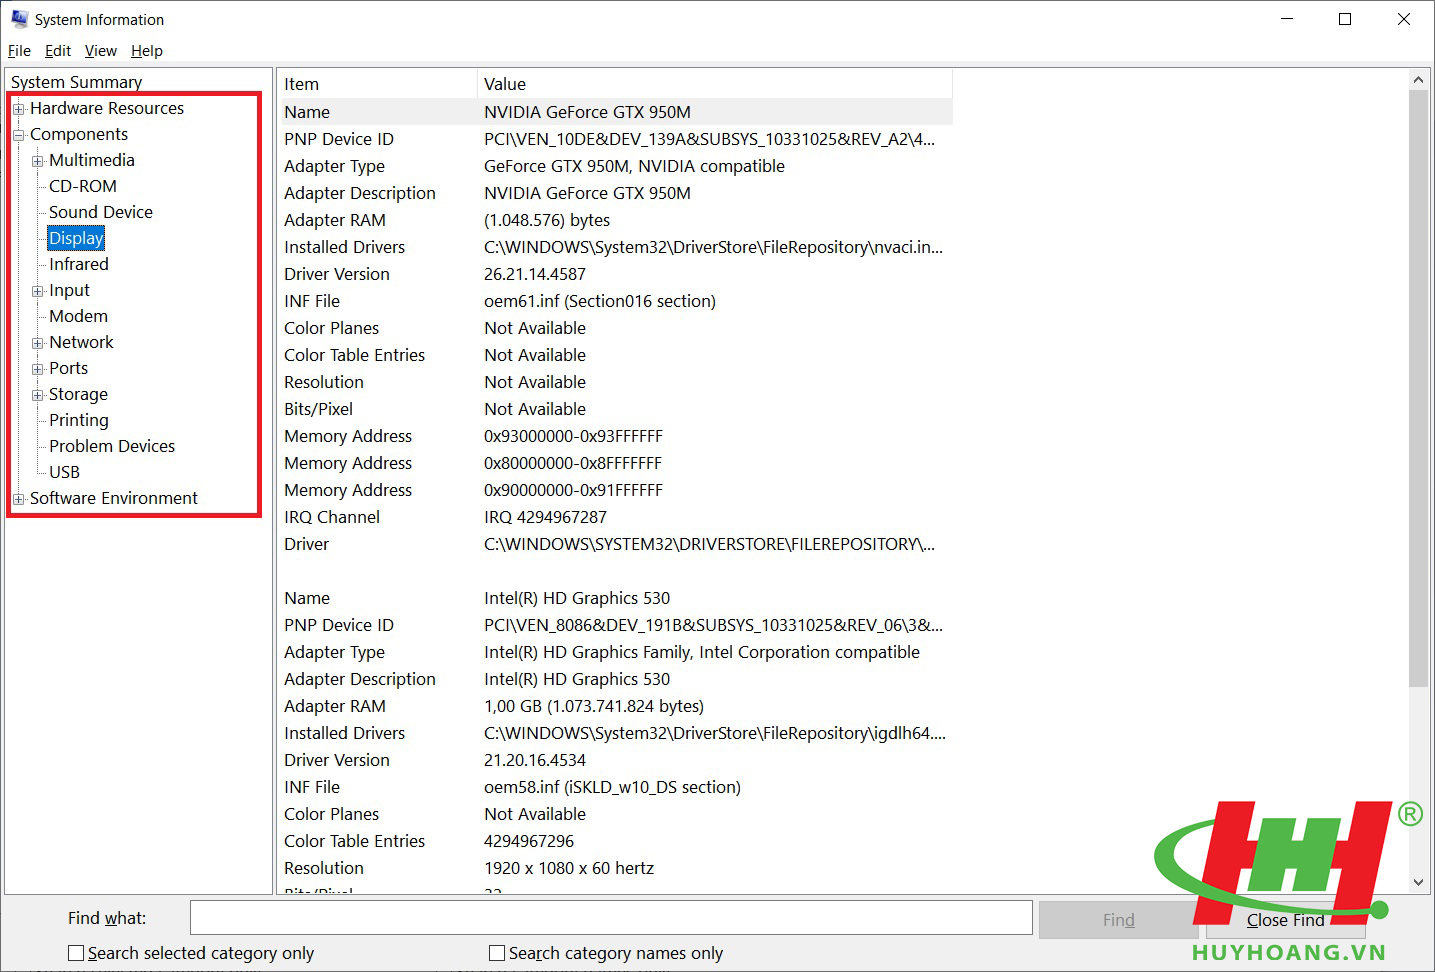Collapse the Components node

click(x=18, y=135)
